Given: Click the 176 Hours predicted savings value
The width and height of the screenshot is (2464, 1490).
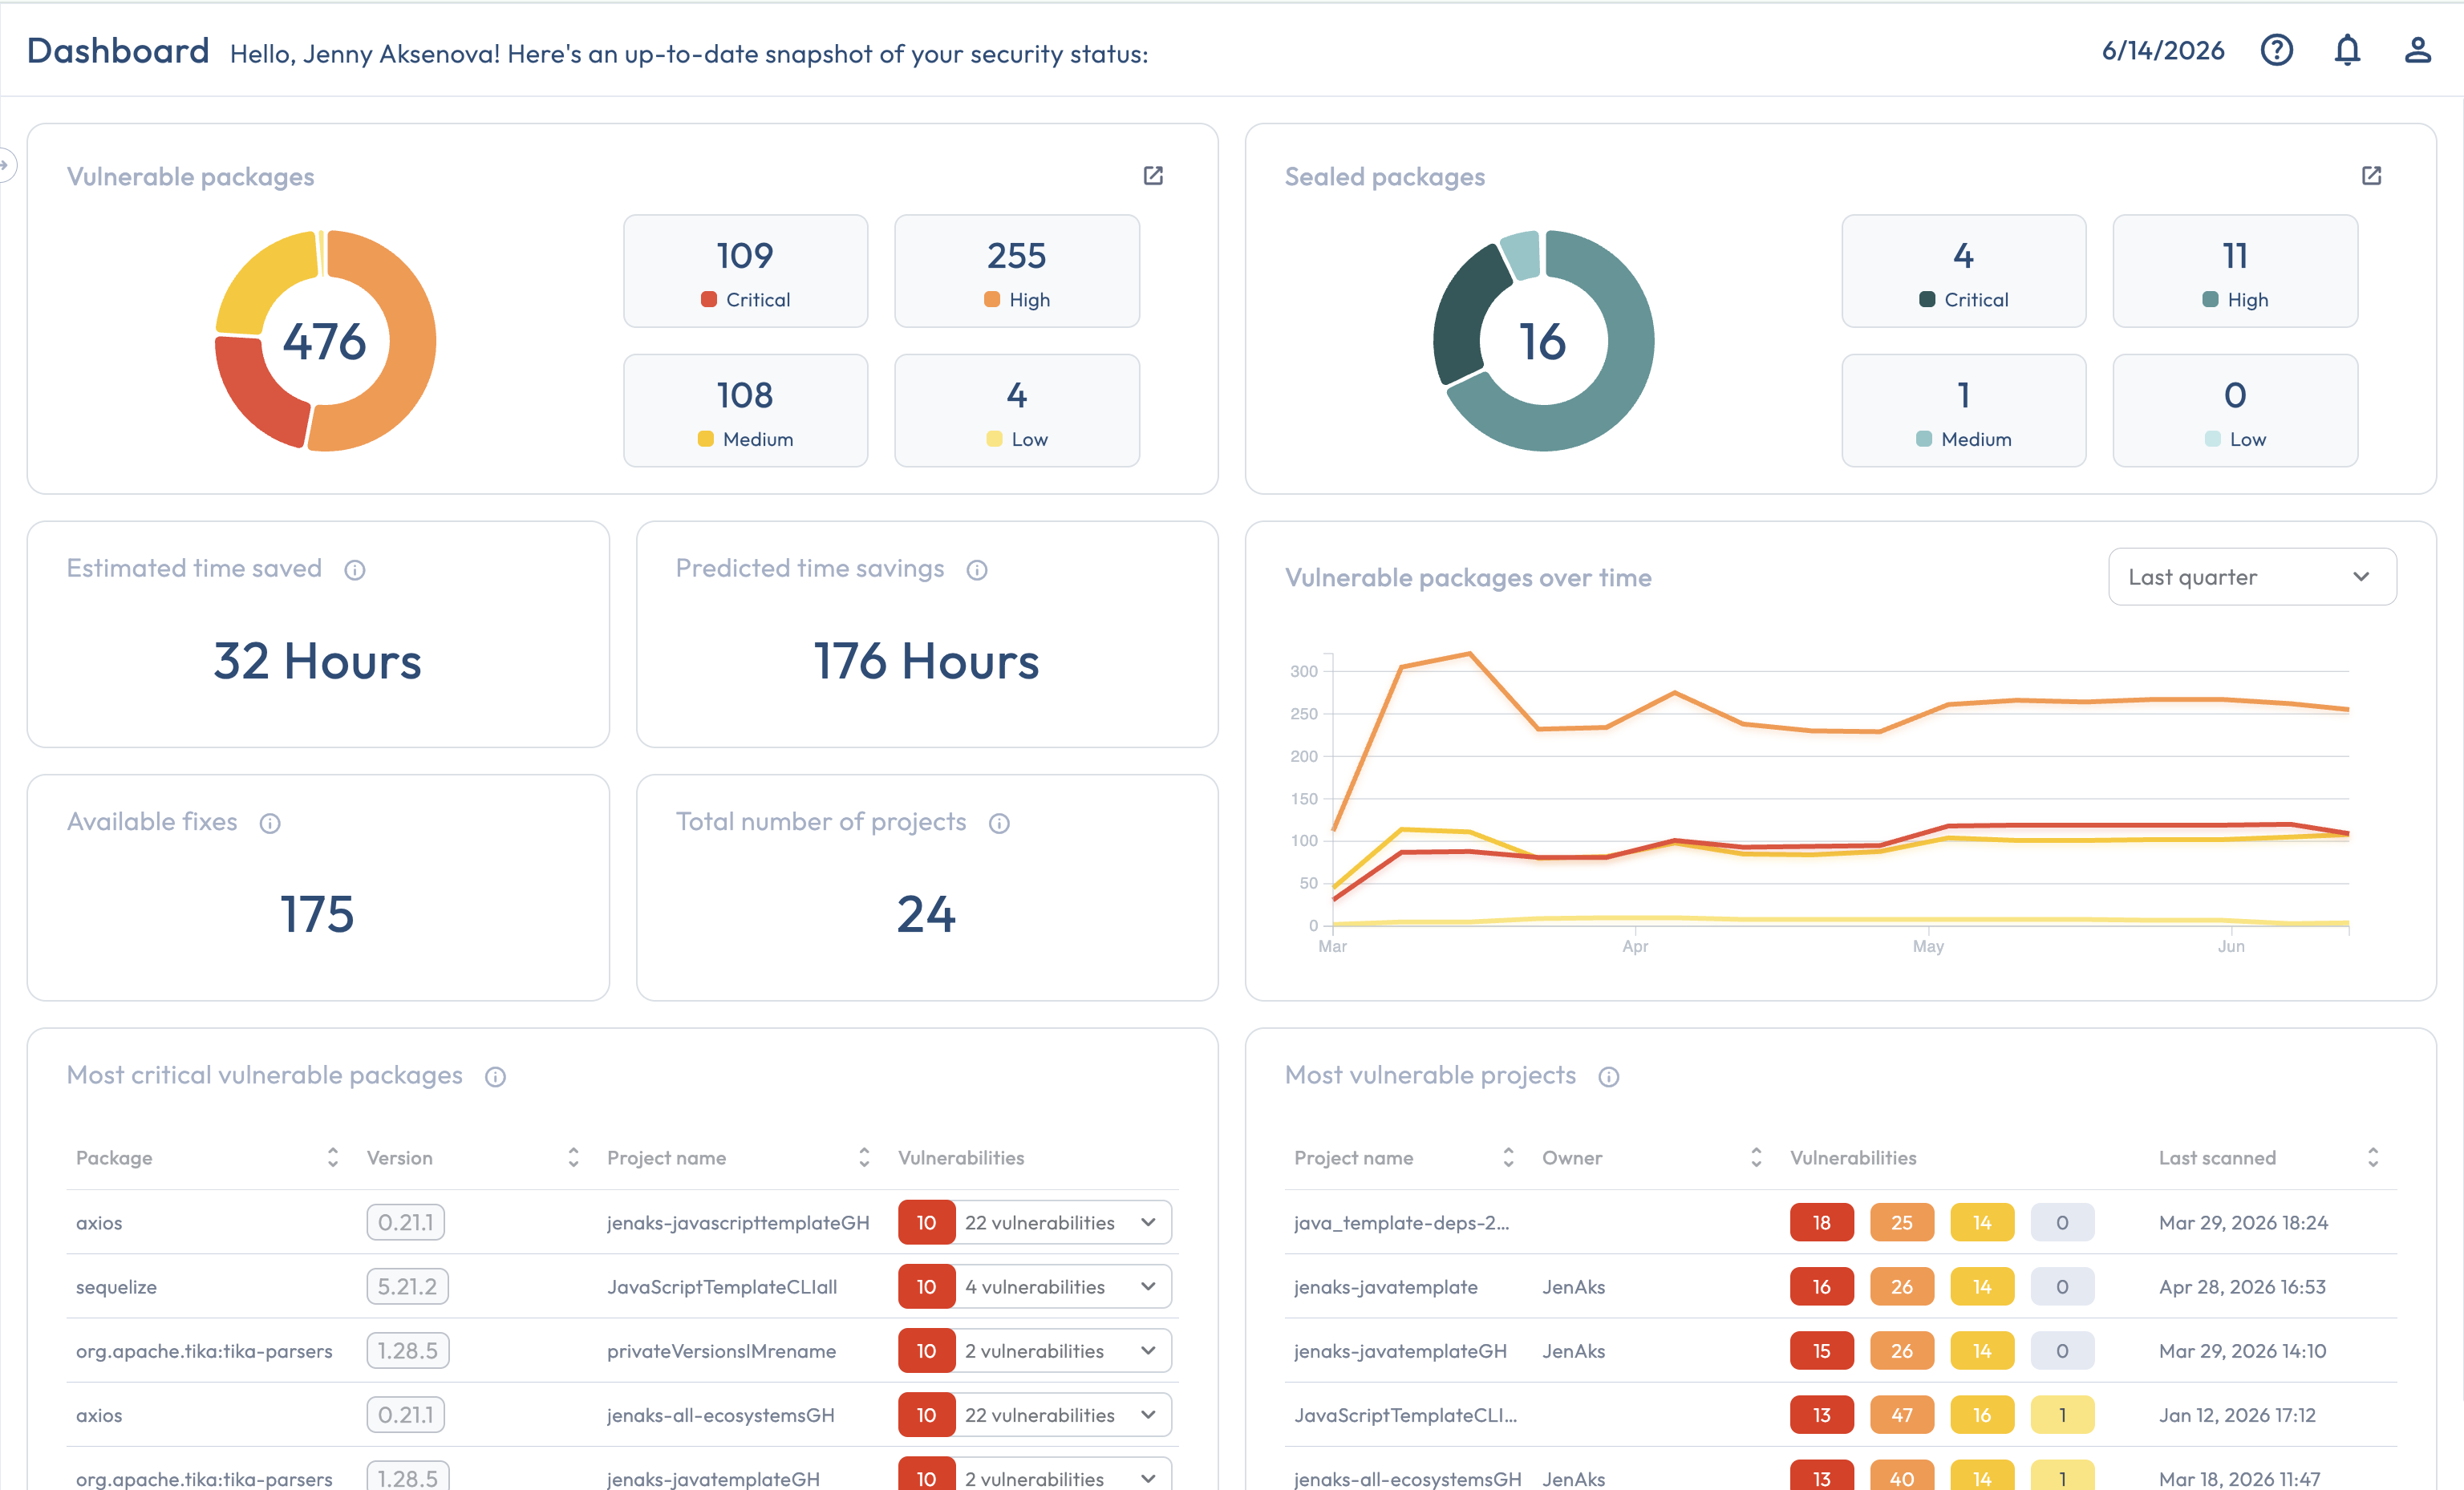Looking at the screenshot, I should click(x=926, y=661).
